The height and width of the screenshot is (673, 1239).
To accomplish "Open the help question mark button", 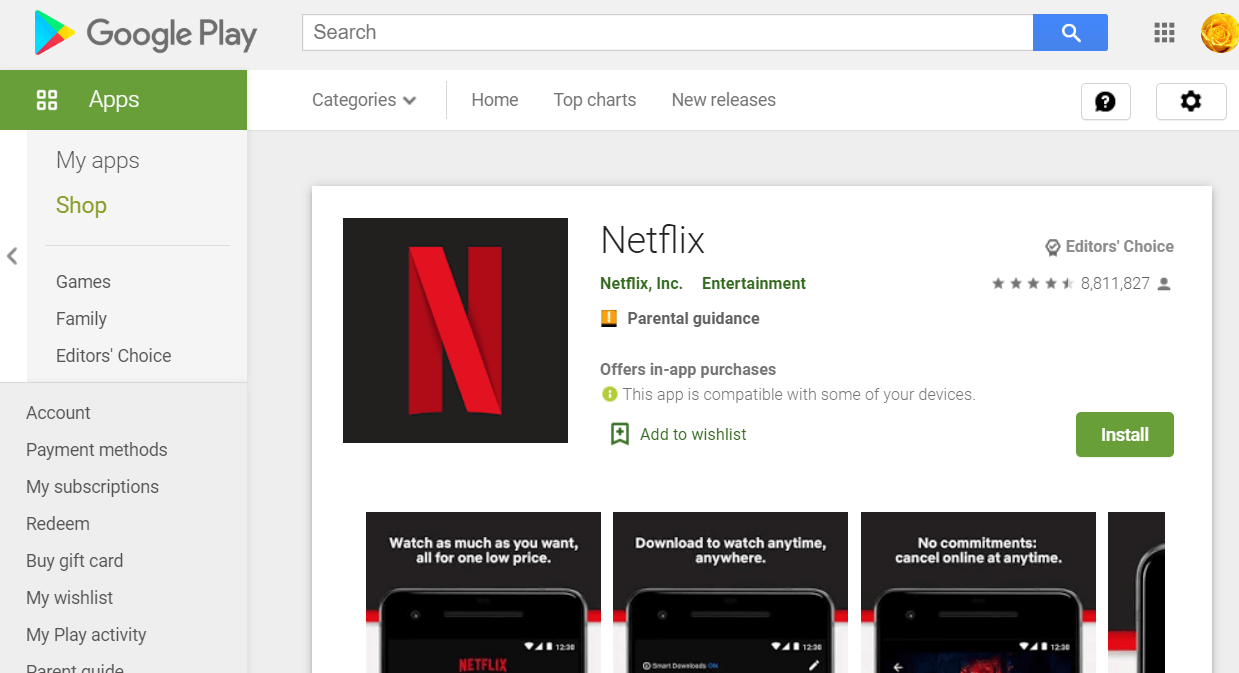I will pos(1105,101).
